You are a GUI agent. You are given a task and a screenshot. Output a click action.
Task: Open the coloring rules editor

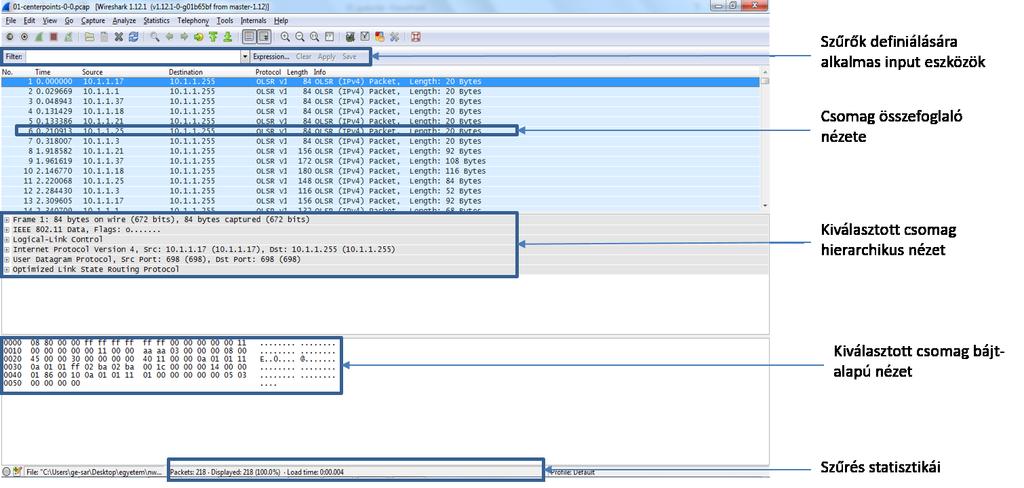pos(379,37)
